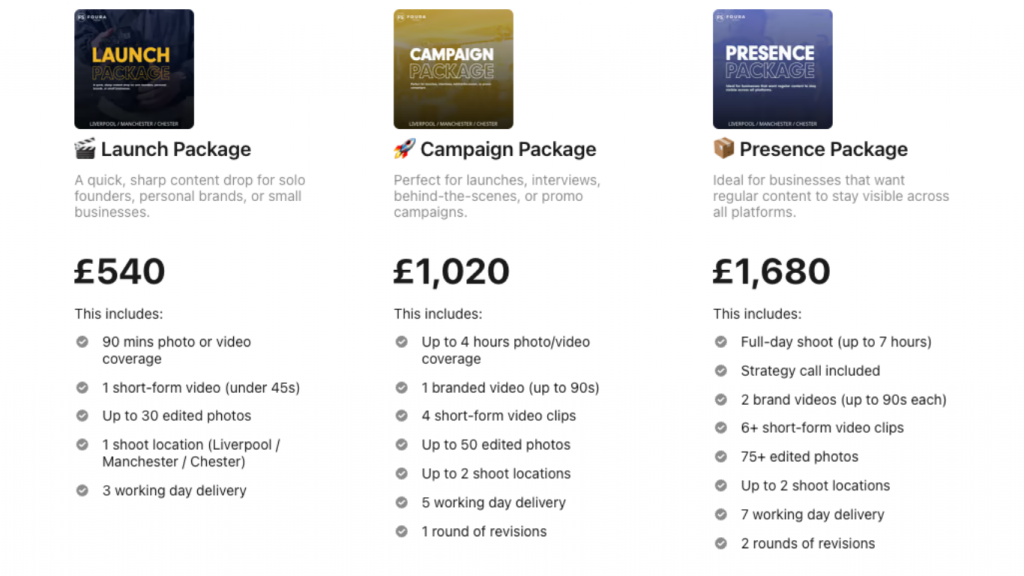Click check icon next to '3 working day delivery'

coord(82,490)
